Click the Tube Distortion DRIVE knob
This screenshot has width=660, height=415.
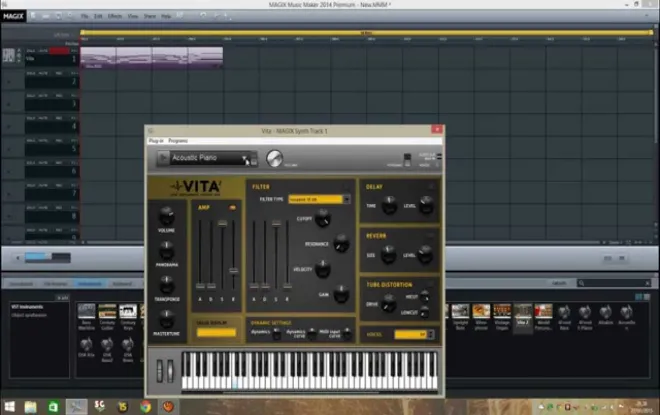pos(389,303)
